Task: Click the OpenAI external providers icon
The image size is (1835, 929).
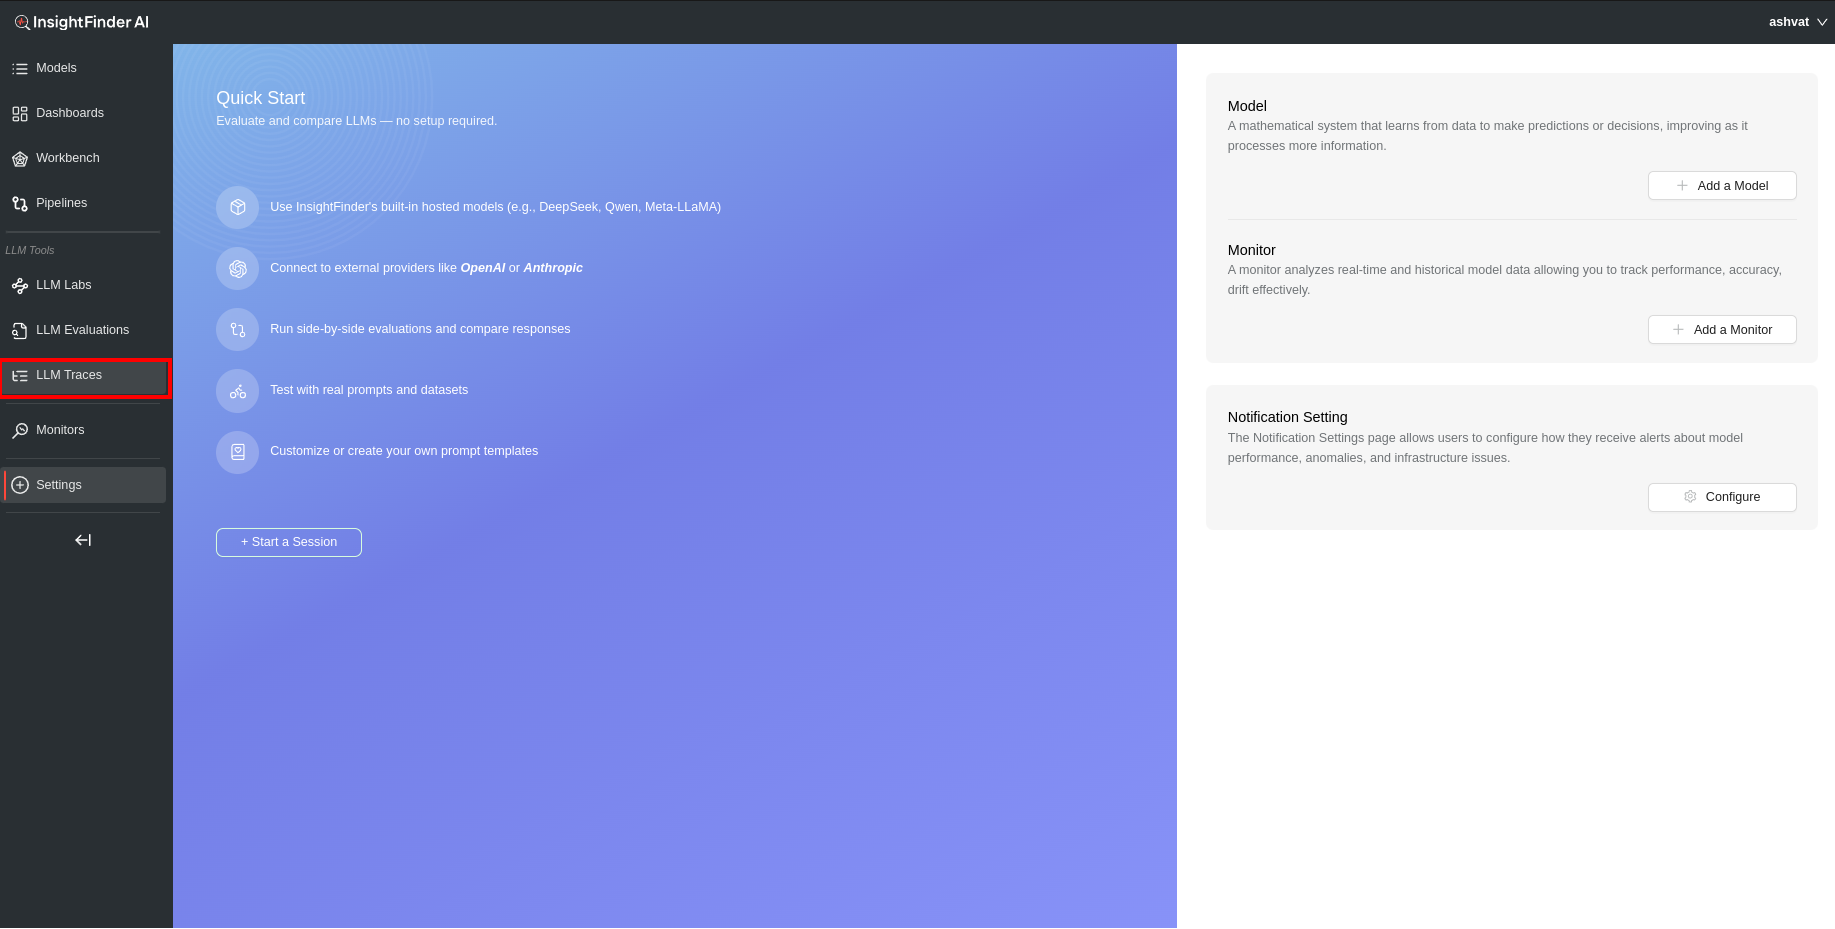Action: 238,268
